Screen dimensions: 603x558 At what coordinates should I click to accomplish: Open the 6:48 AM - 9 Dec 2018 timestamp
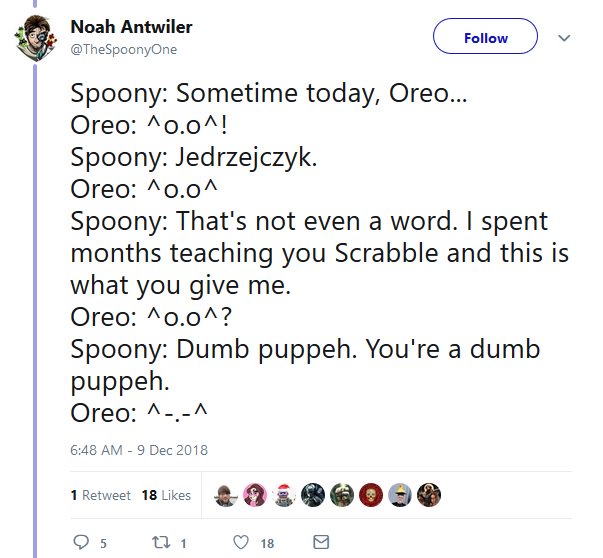pyautogui.click(x=139, y=449)
